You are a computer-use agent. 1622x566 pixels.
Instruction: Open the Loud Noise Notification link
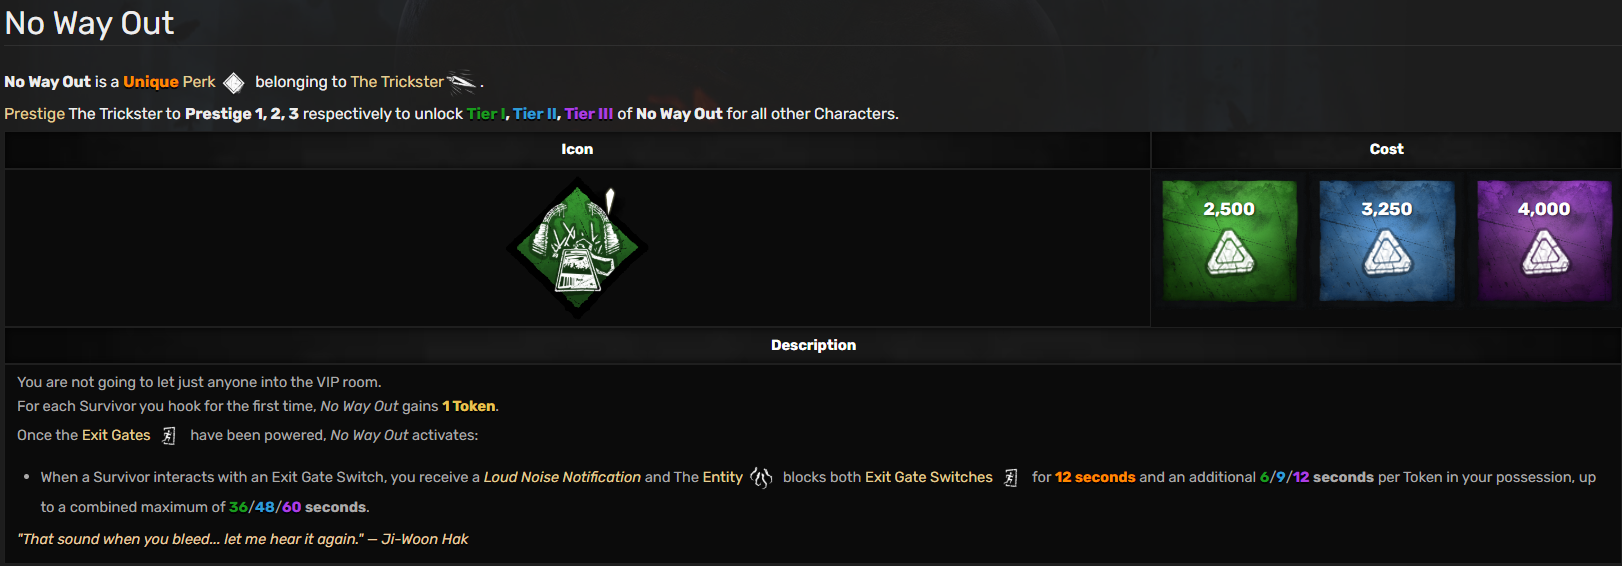tap(562, 477)
